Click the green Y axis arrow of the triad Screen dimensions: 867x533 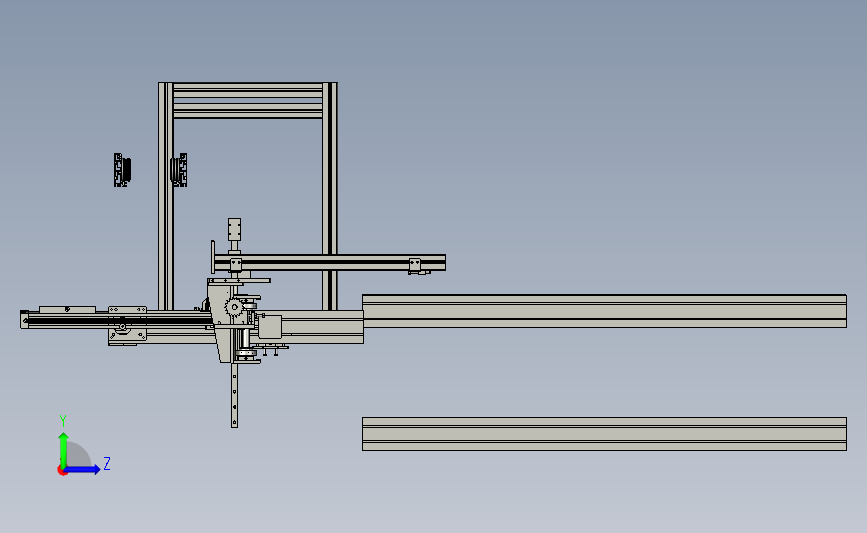click(x=63, y=450)
